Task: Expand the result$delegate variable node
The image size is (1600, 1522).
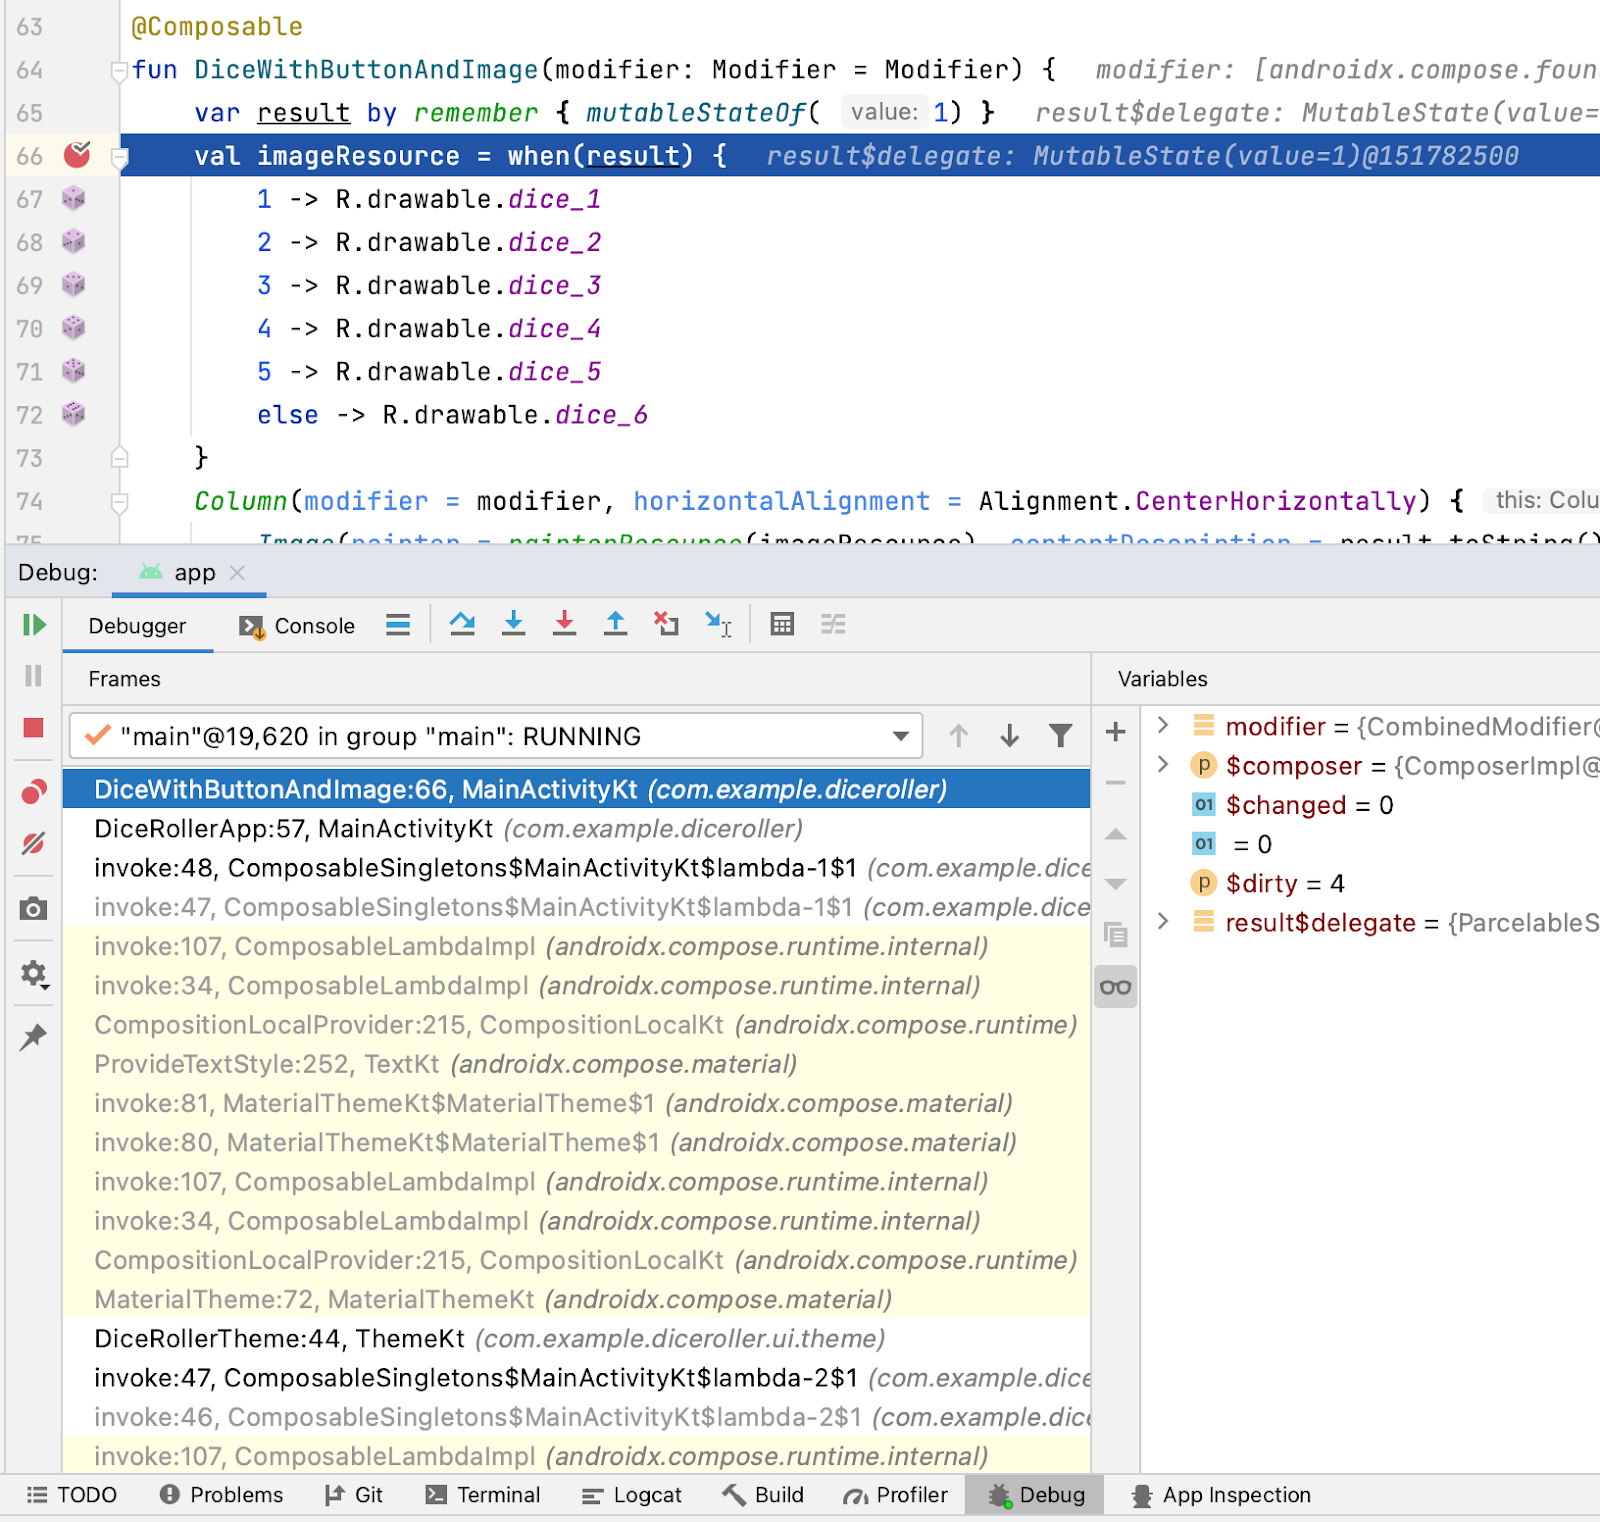Action: point(1163,921)
